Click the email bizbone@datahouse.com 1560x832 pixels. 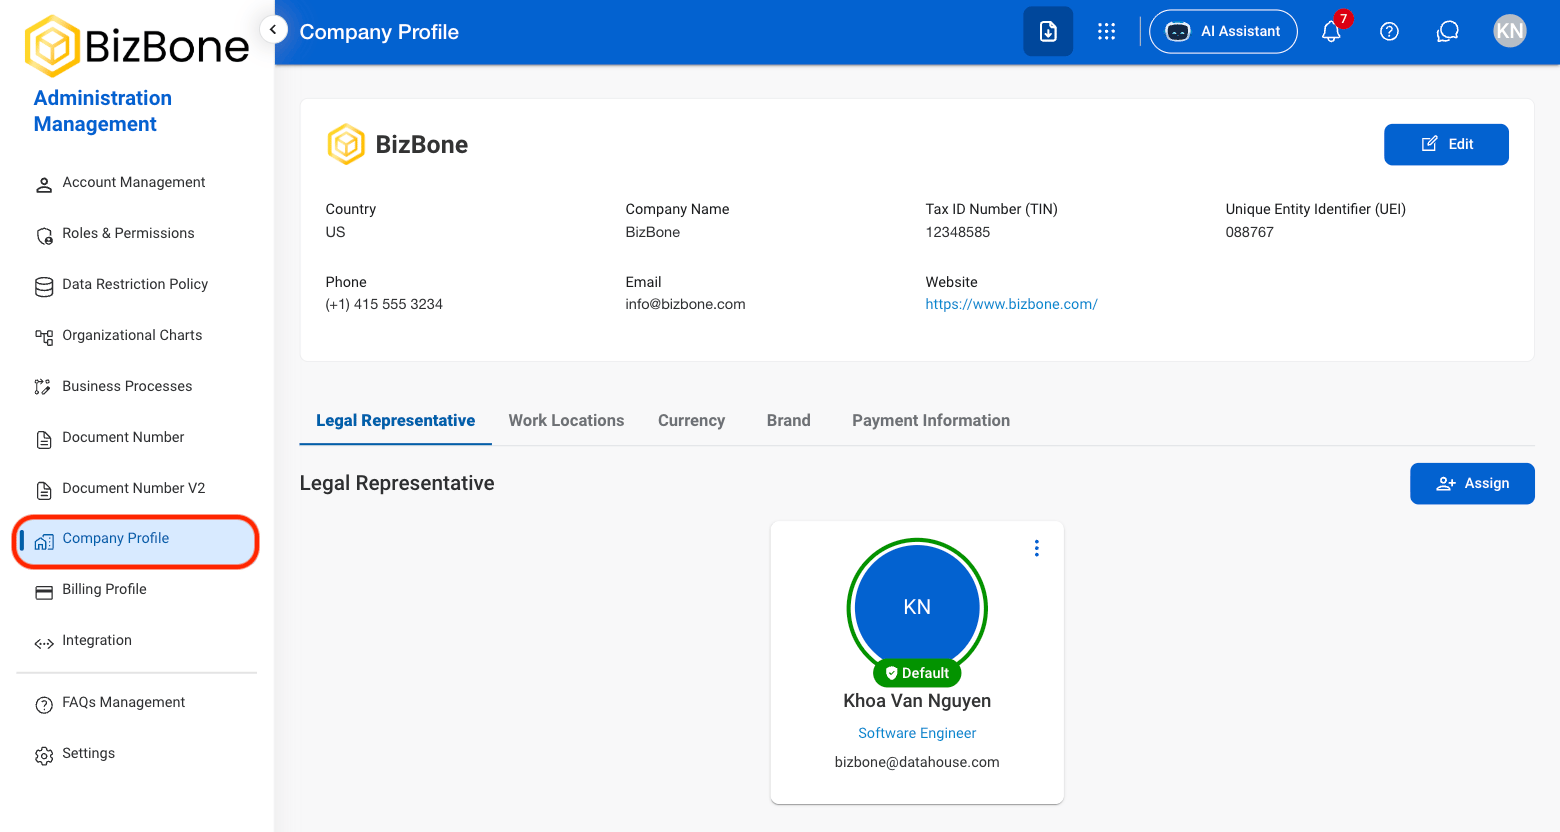917,762
